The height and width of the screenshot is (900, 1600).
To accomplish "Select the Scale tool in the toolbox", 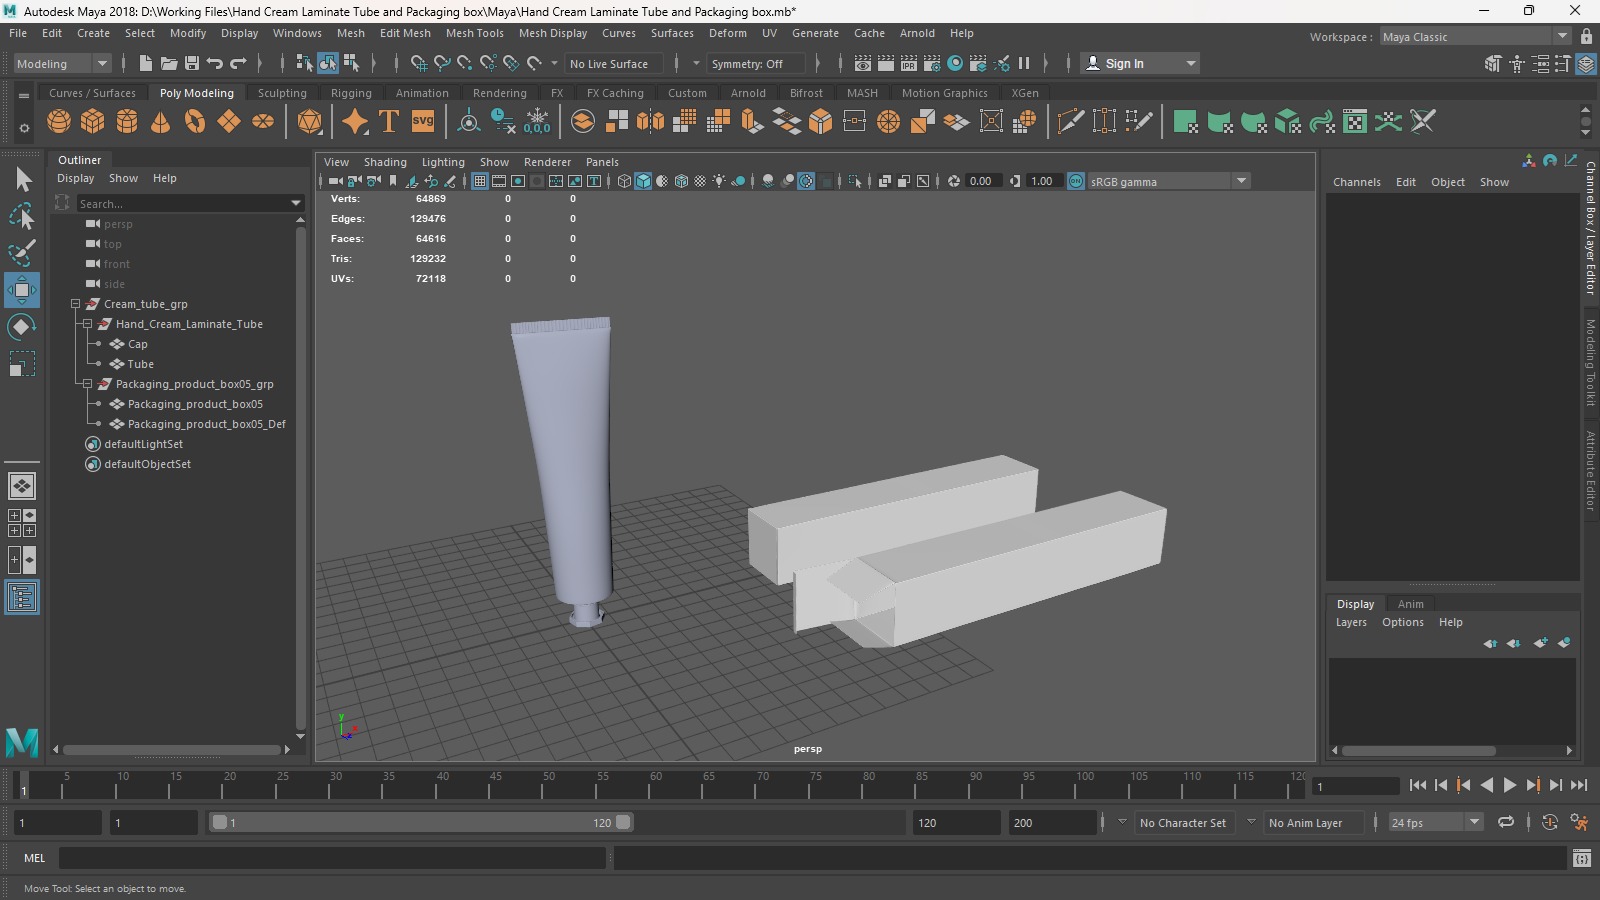I will 22,364.
